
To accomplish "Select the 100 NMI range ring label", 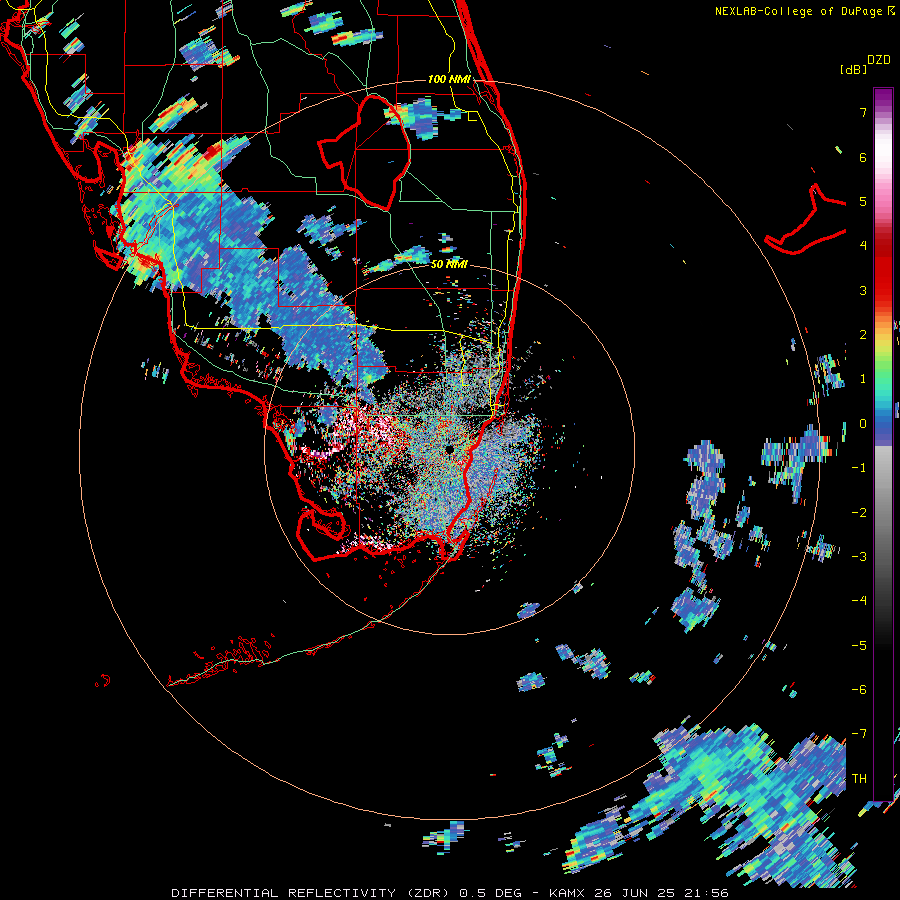I will point(449,79).
